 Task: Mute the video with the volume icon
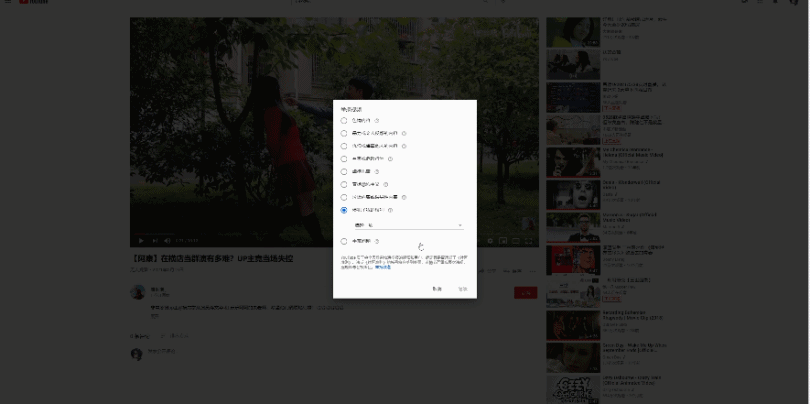[x=167, y=241]
